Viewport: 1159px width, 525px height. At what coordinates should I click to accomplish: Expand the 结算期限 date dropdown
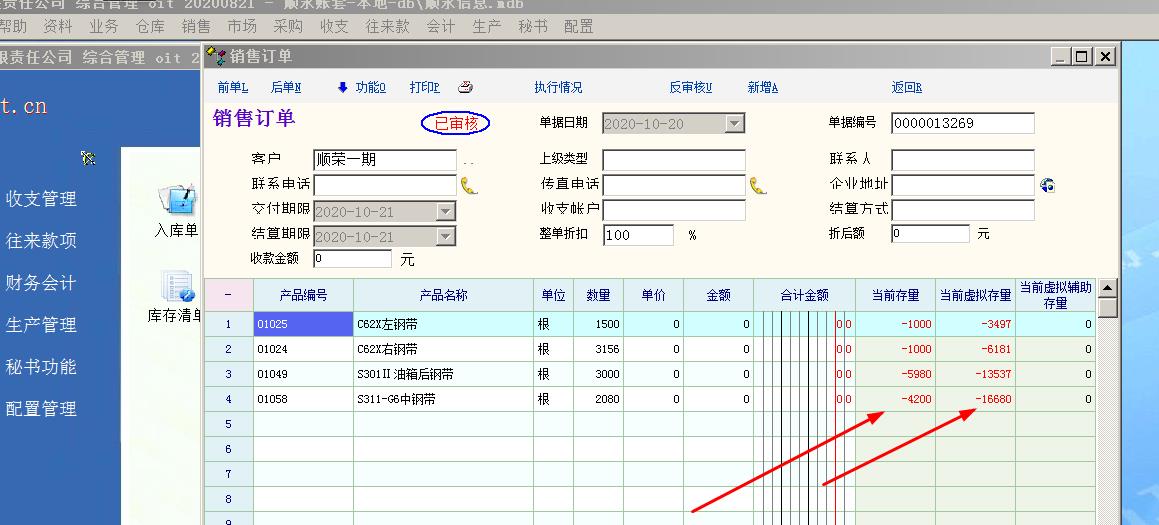coord(446,237)
